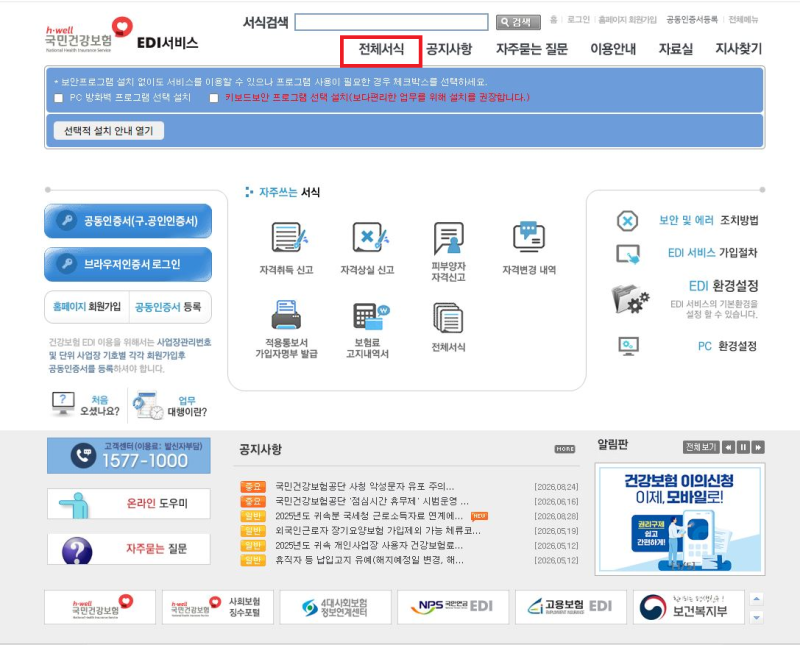Click the EDI 환경설정 folder gear icon
Image resolution: width=800 pixels, height=645 pixels.
[x=630, y=299]
